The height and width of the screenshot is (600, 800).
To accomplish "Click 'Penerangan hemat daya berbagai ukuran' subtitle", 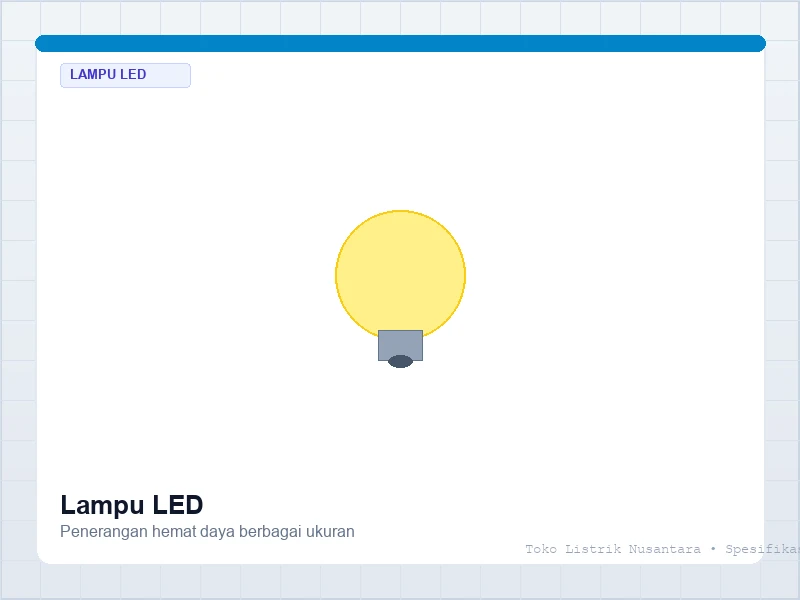I will pyautogui.click(x=207, y=532).
